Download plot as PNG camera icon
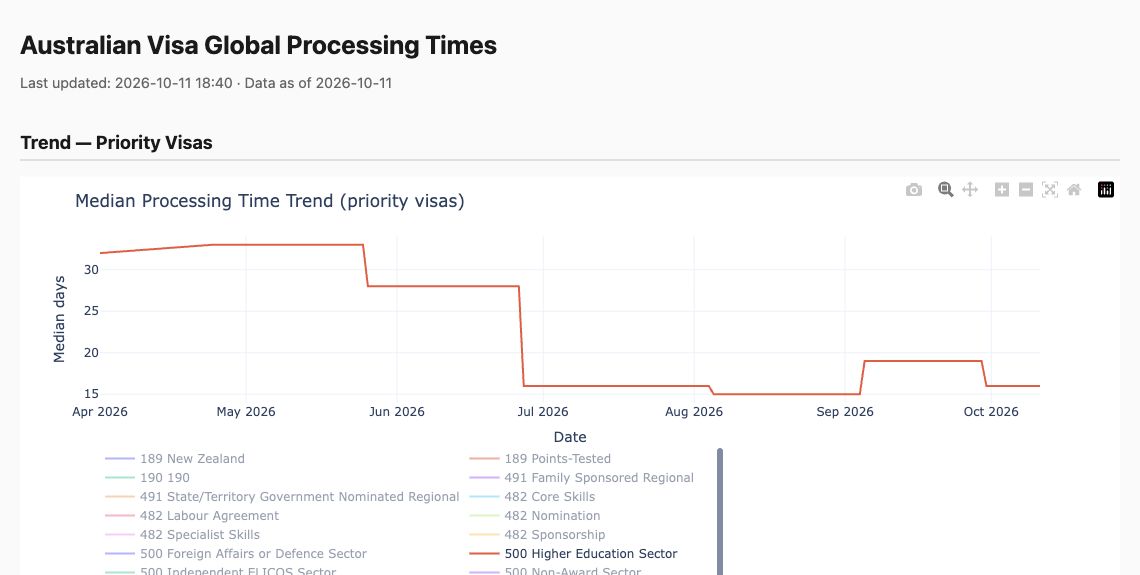The image size is (1140, 575). (x=914, y=190)
